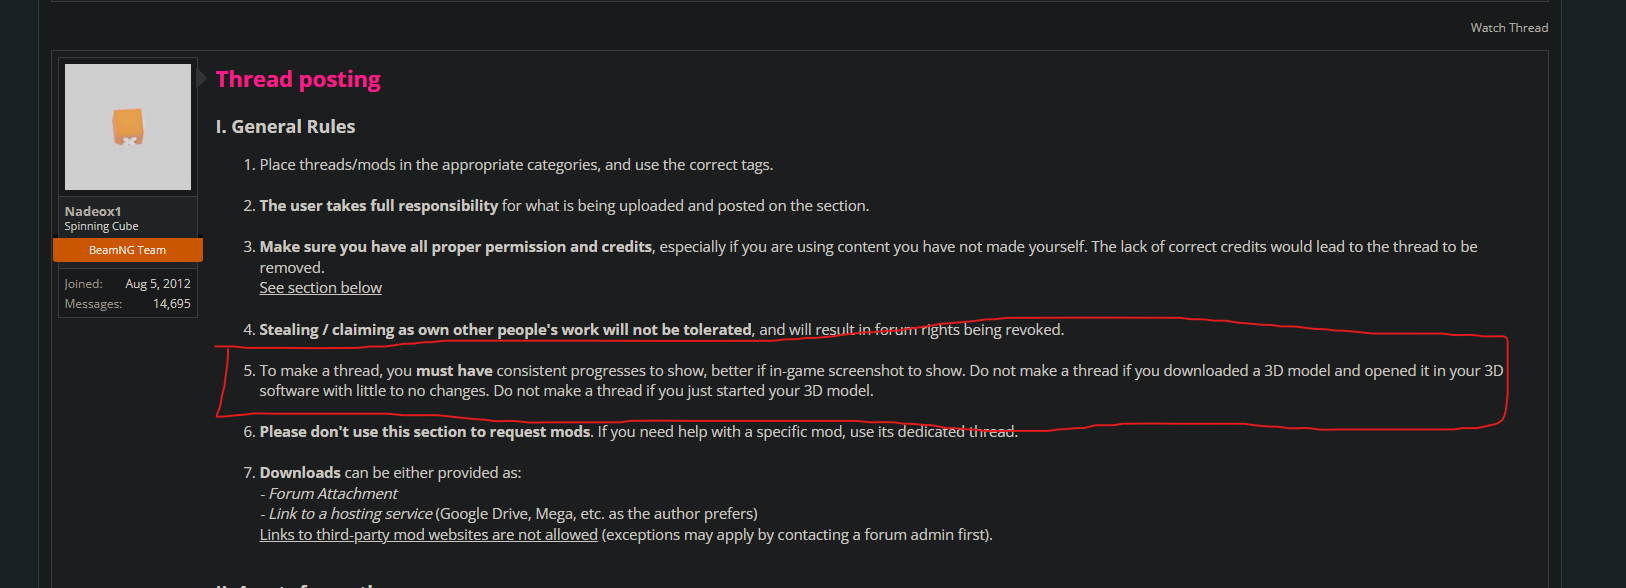Screen dimensions: 1626x588
Task: Follow the See section below link
Action: 320,288
